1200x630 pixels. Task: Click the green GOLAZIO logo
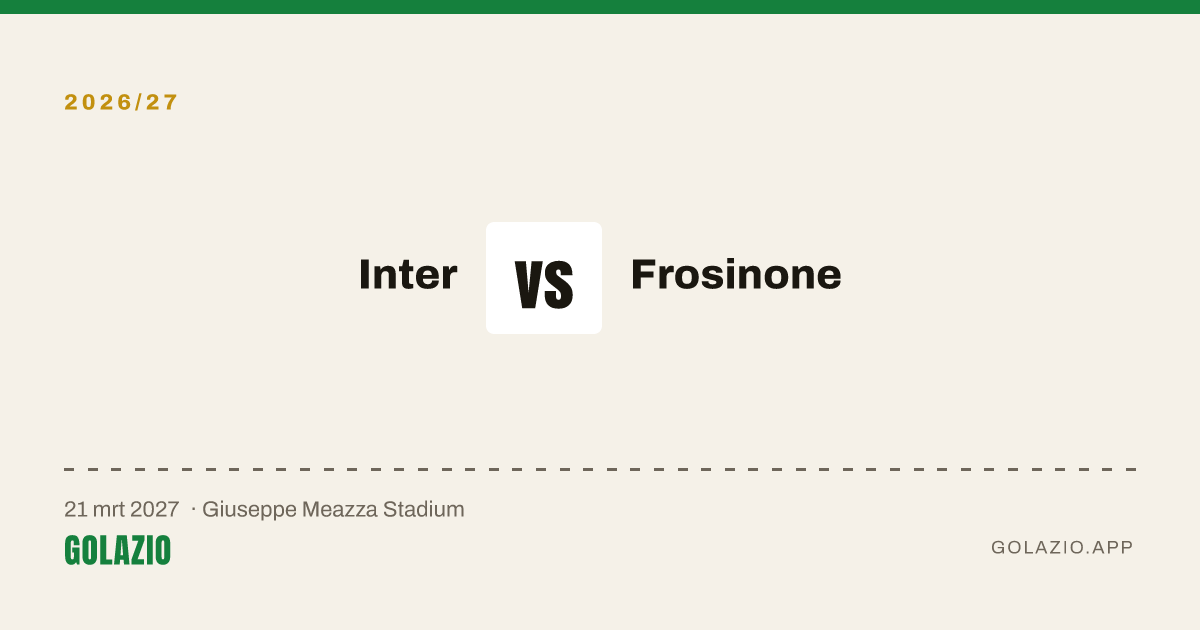[117, 550]
